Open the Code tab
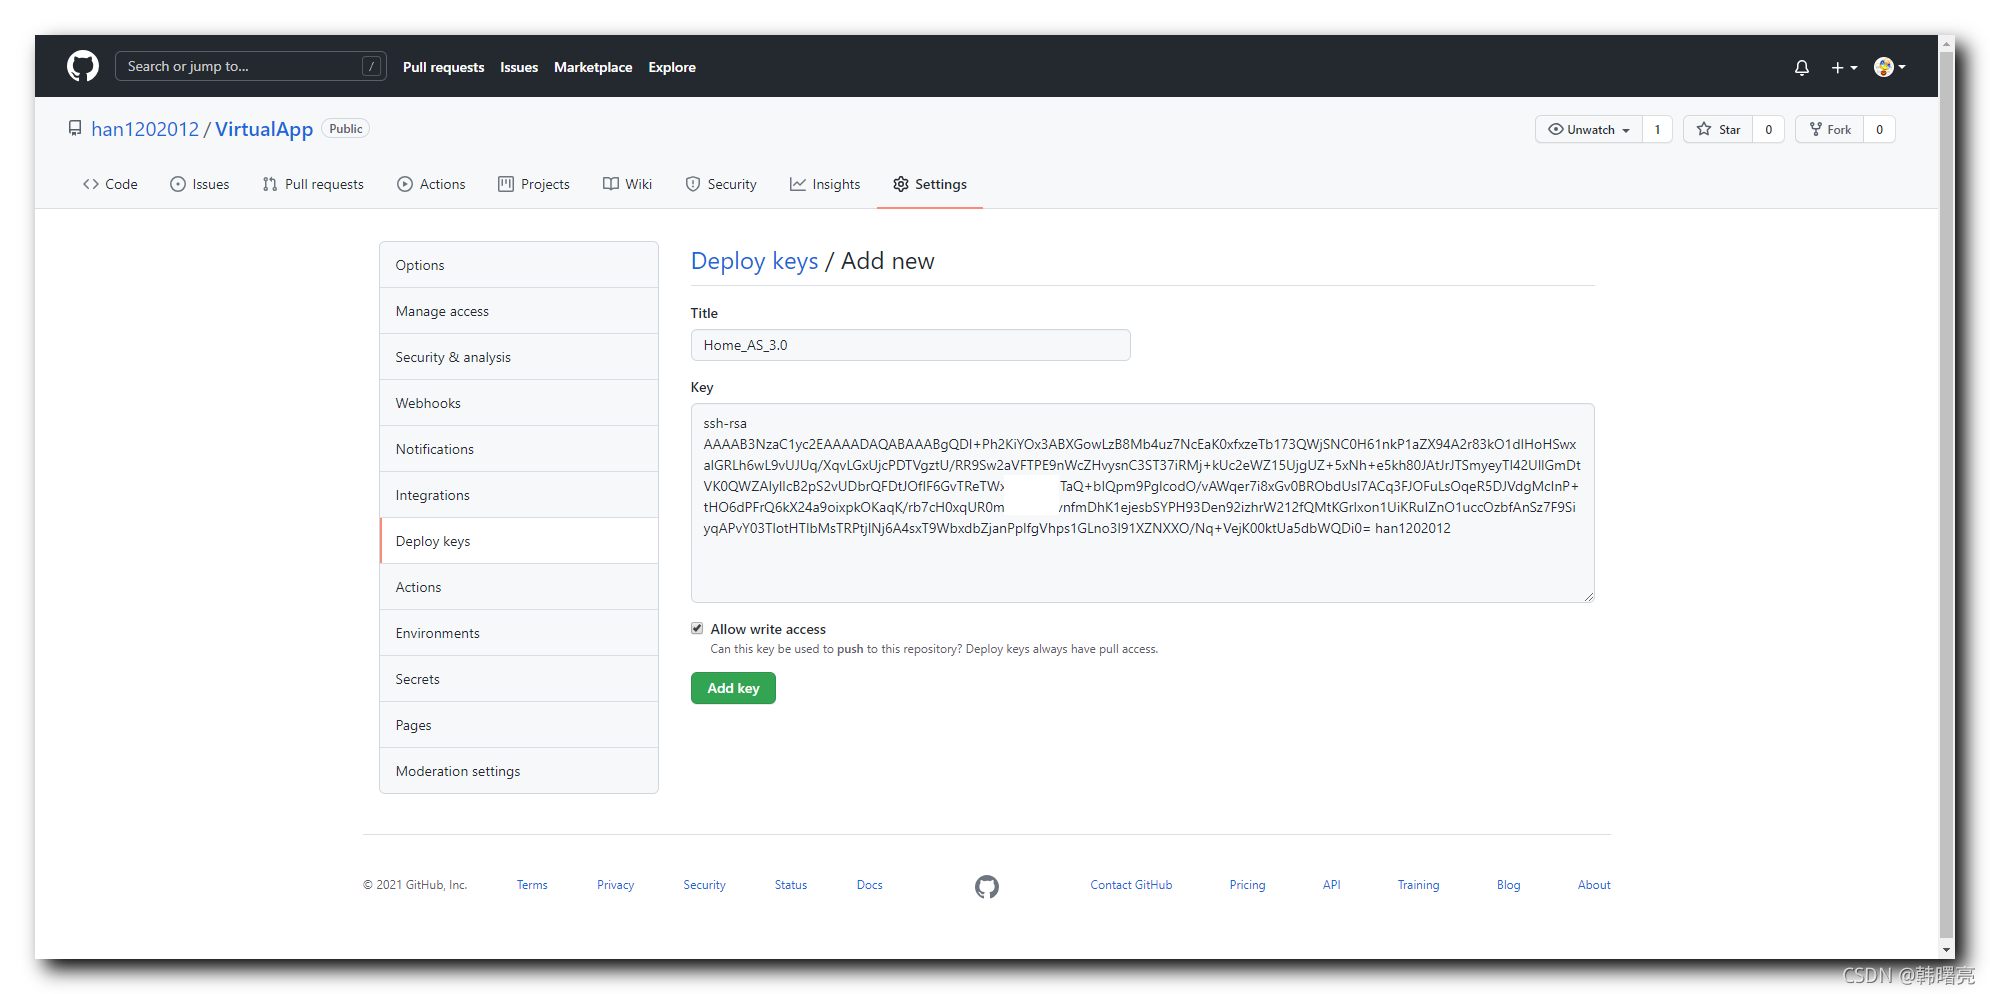 pos(110,184)
